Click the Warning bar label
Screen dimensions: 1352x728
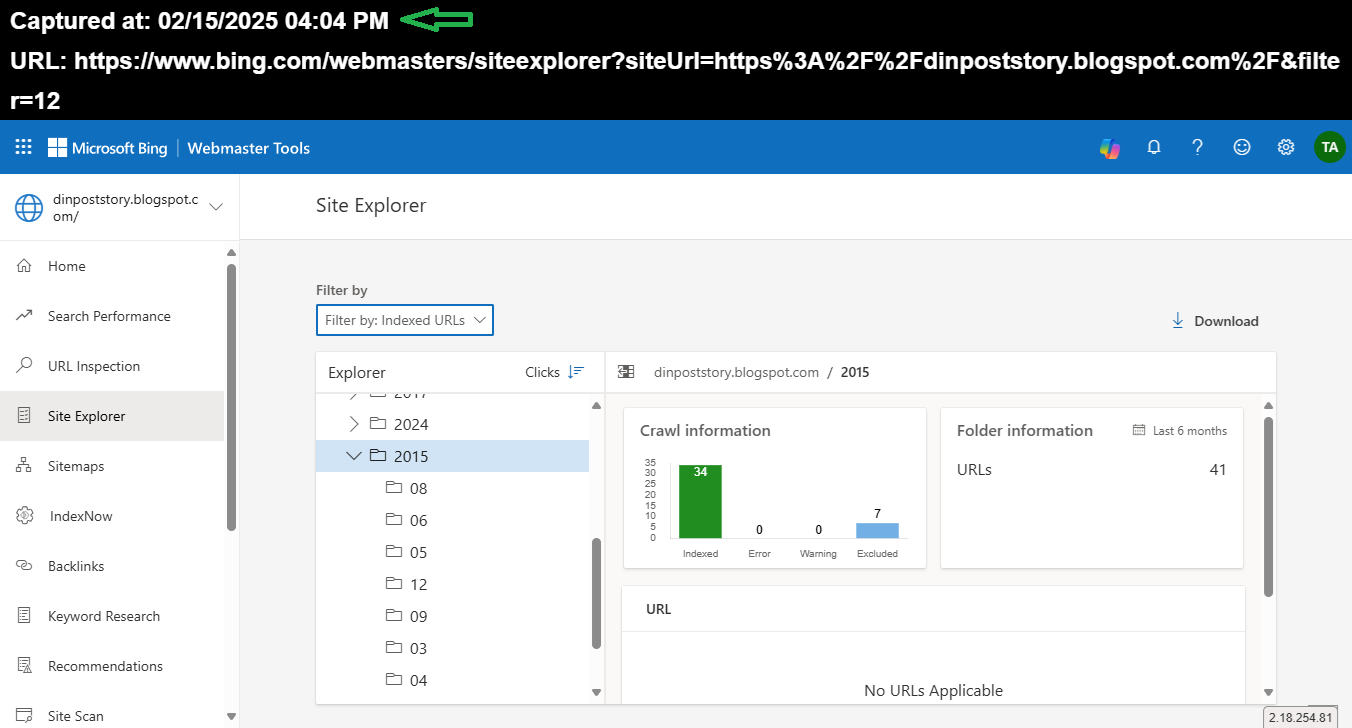(818, 553)
